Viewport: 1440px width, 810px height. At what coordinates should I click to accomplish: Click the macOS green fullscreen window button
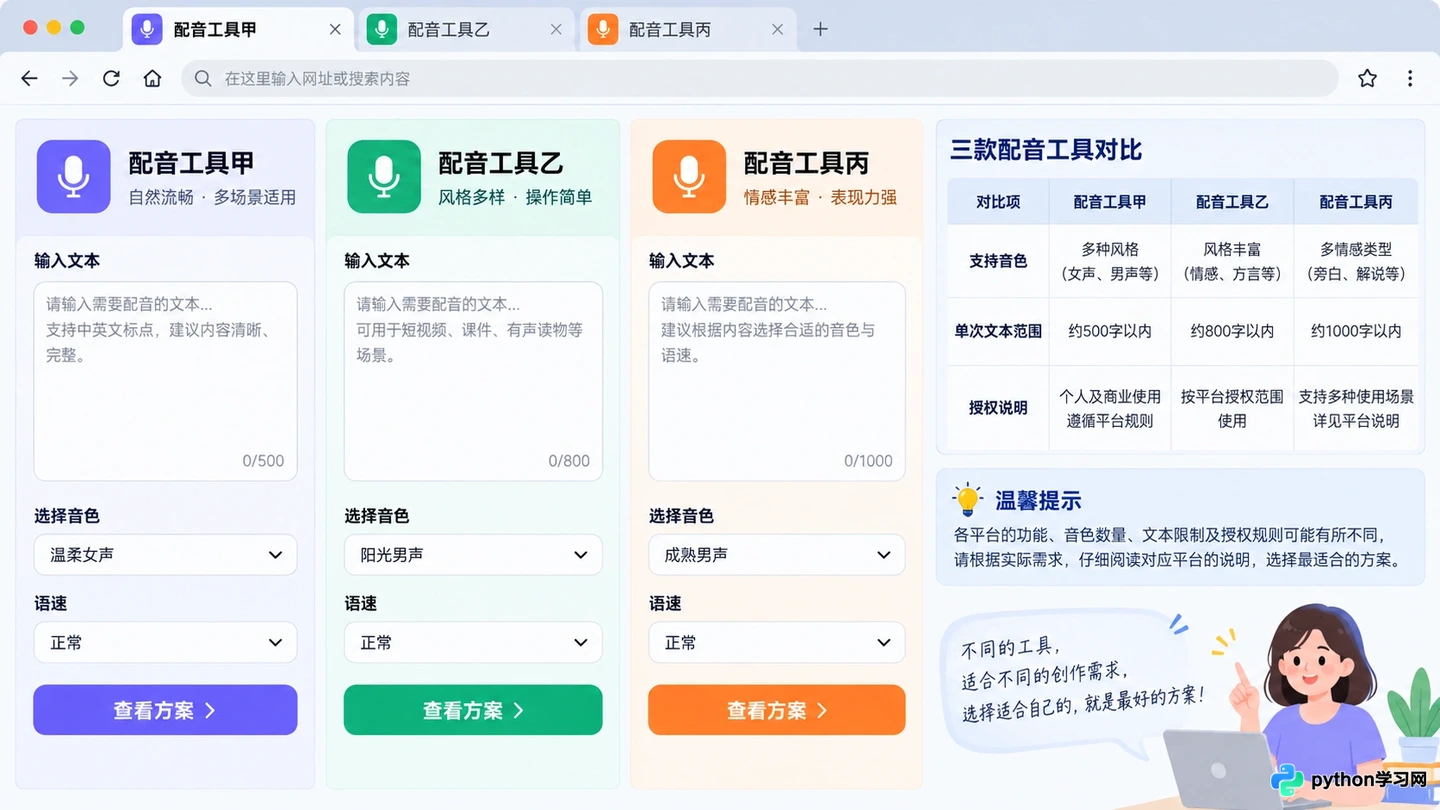click(x=77, y=28)
